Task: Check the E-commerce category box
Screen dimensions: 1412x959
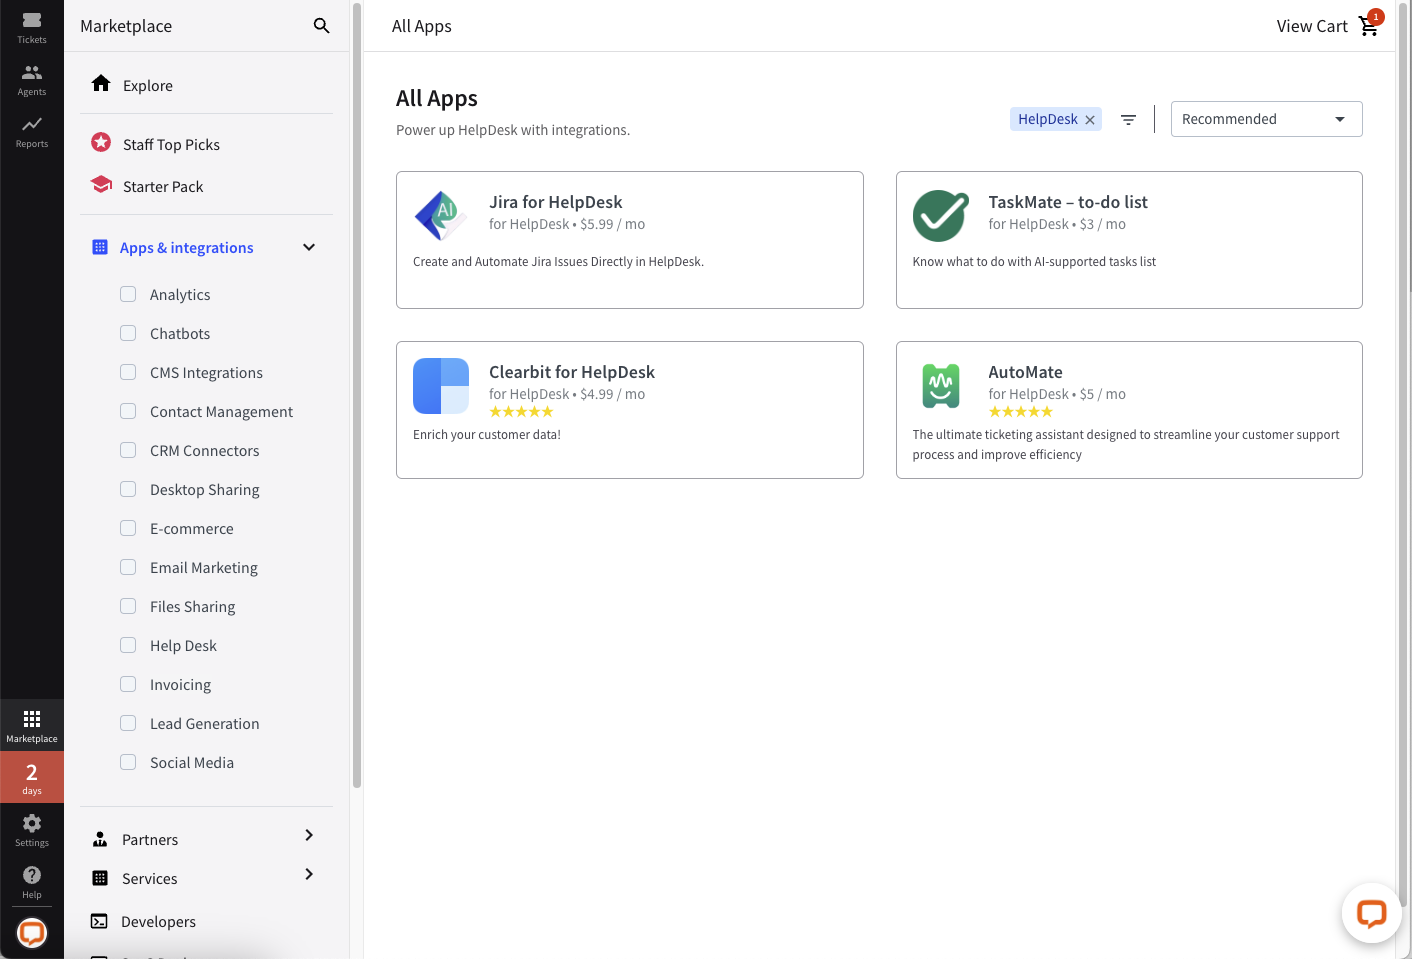Action: tap(128, 528)
